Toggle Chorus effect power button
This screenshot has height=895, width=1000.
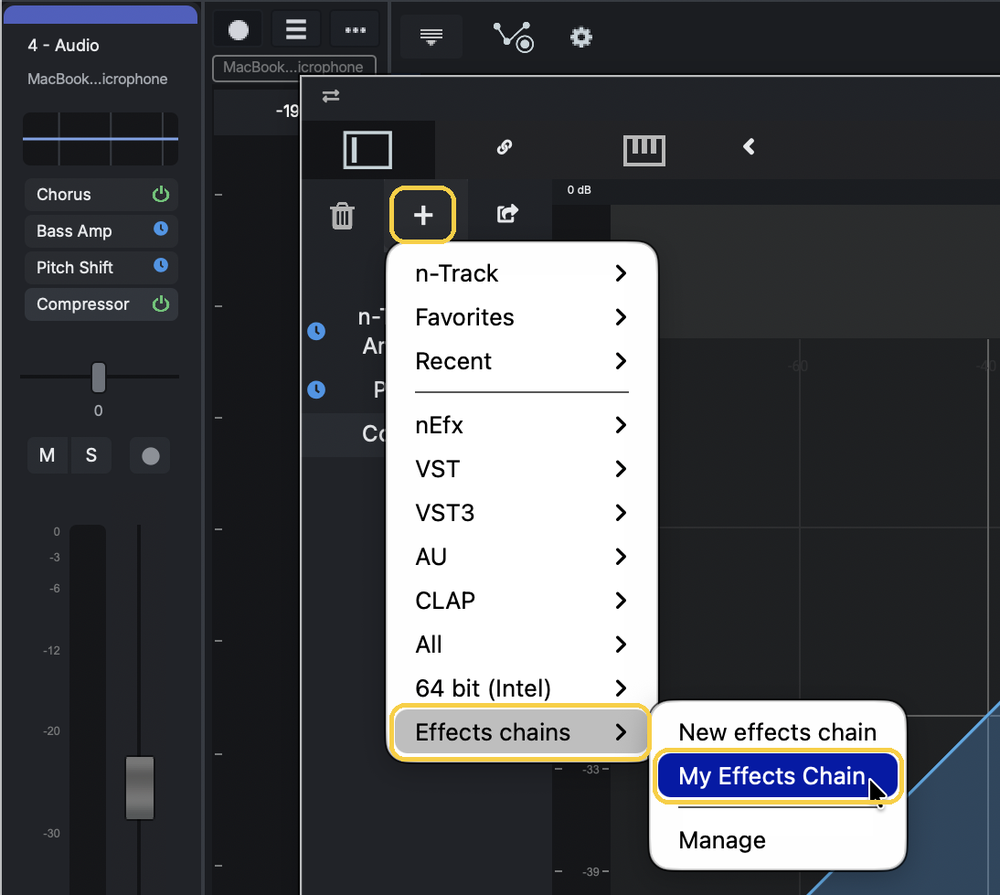click(x=161, y=194)
